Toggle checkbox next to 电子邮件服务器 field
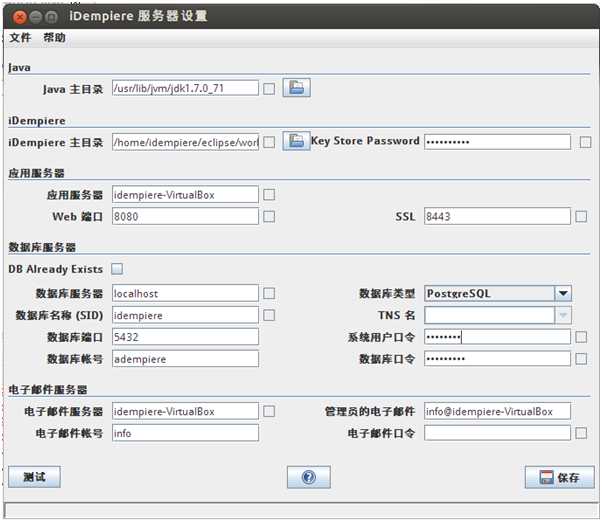Viewport: 602px width, 522px height. [x=269, y=411]
